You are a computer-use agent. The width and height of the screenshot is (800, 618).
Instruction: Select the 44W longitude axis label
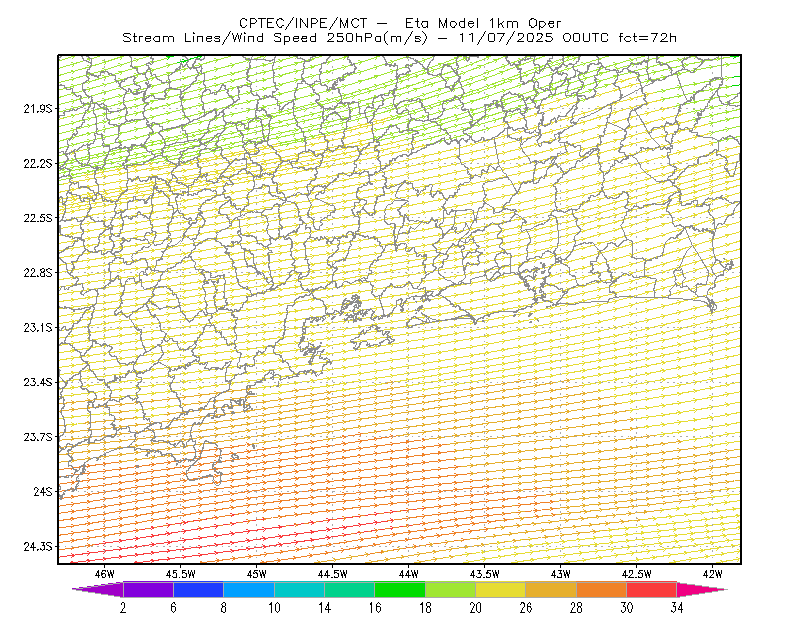409,574
